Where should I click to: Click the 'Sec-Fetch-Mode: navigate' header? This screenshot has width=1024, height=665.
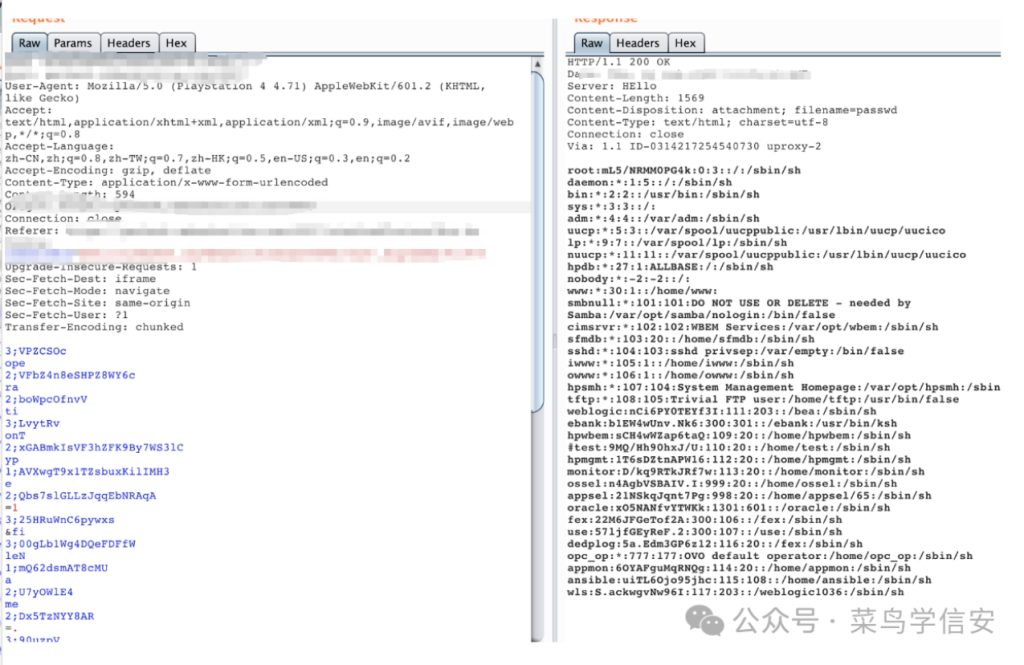[x=87, y=291]
